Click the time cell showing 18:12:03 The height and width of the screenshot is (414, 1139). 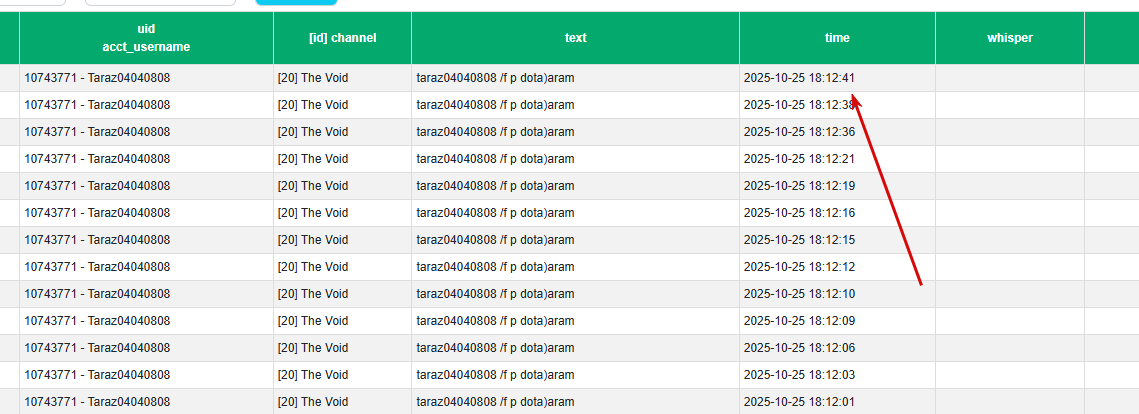(799, 375)
